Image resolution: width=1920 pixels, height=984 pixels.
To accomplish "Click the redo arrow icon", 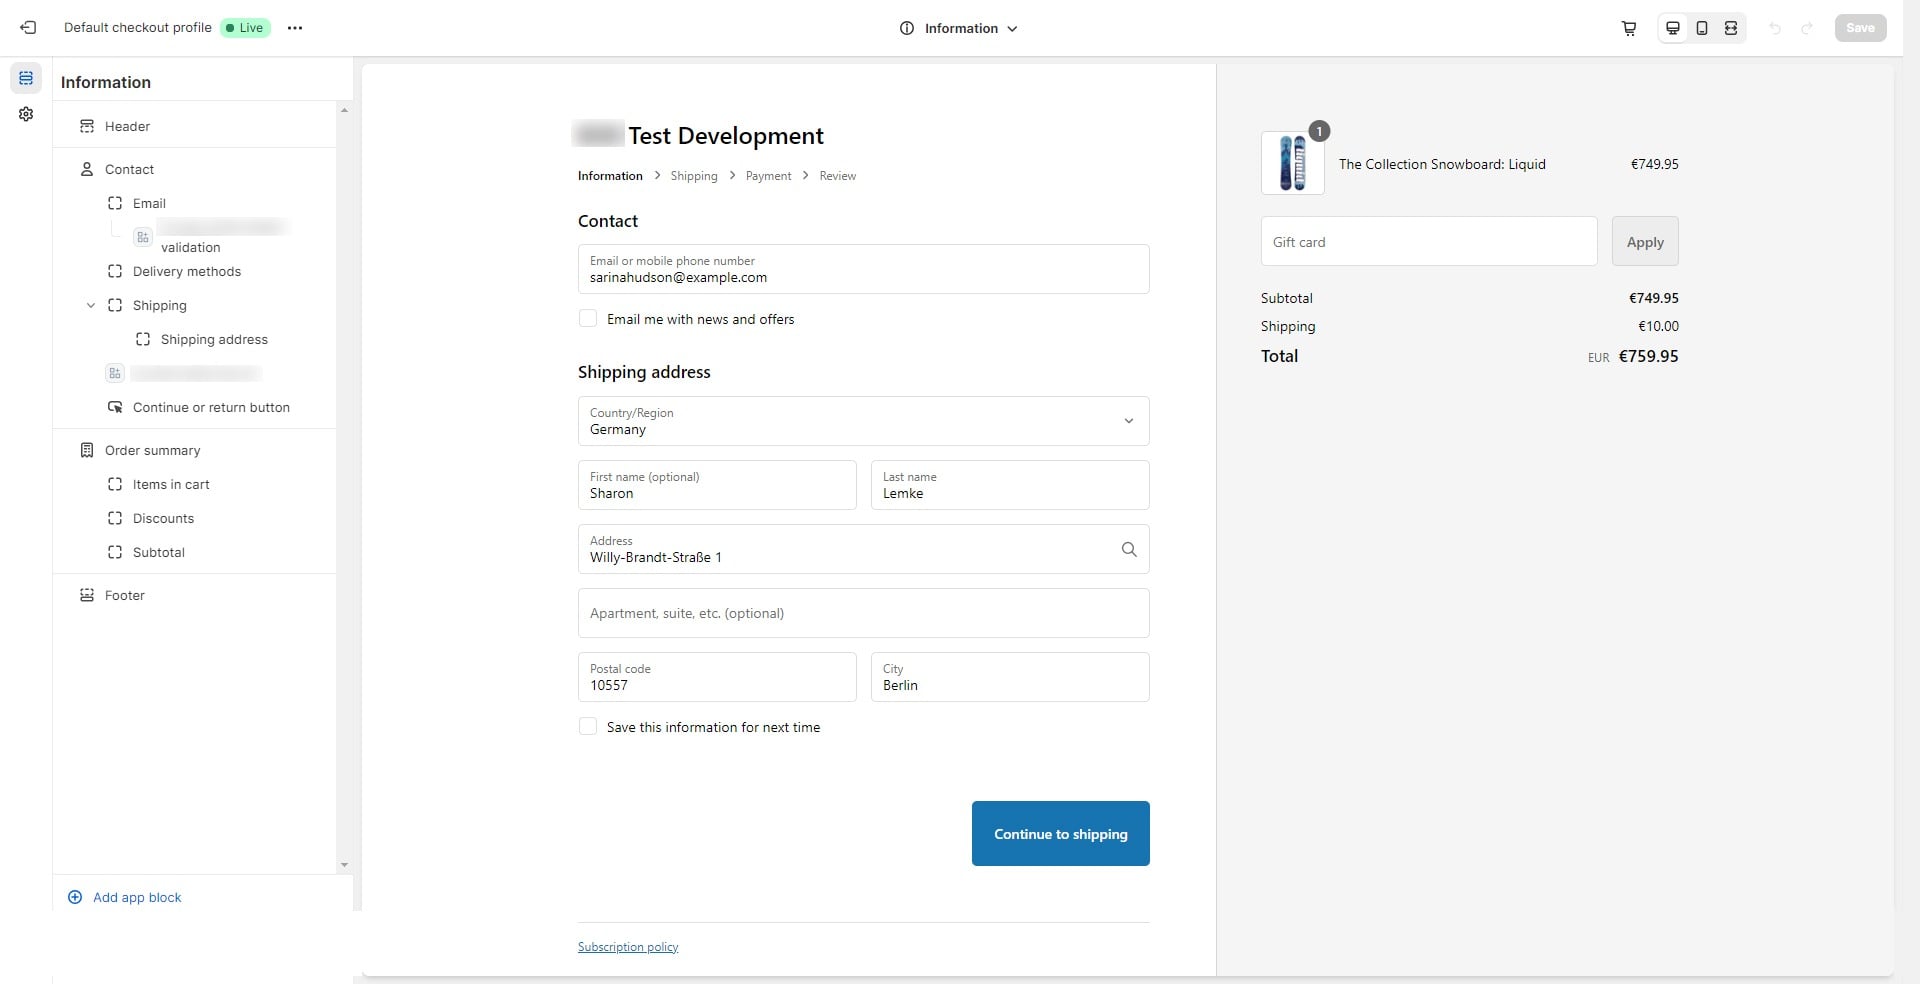I will [x=1807, y=28].
